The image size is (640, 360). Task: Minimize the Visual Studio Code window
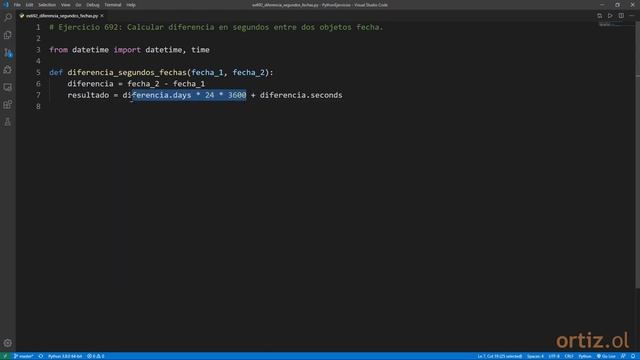click(602, 5)
